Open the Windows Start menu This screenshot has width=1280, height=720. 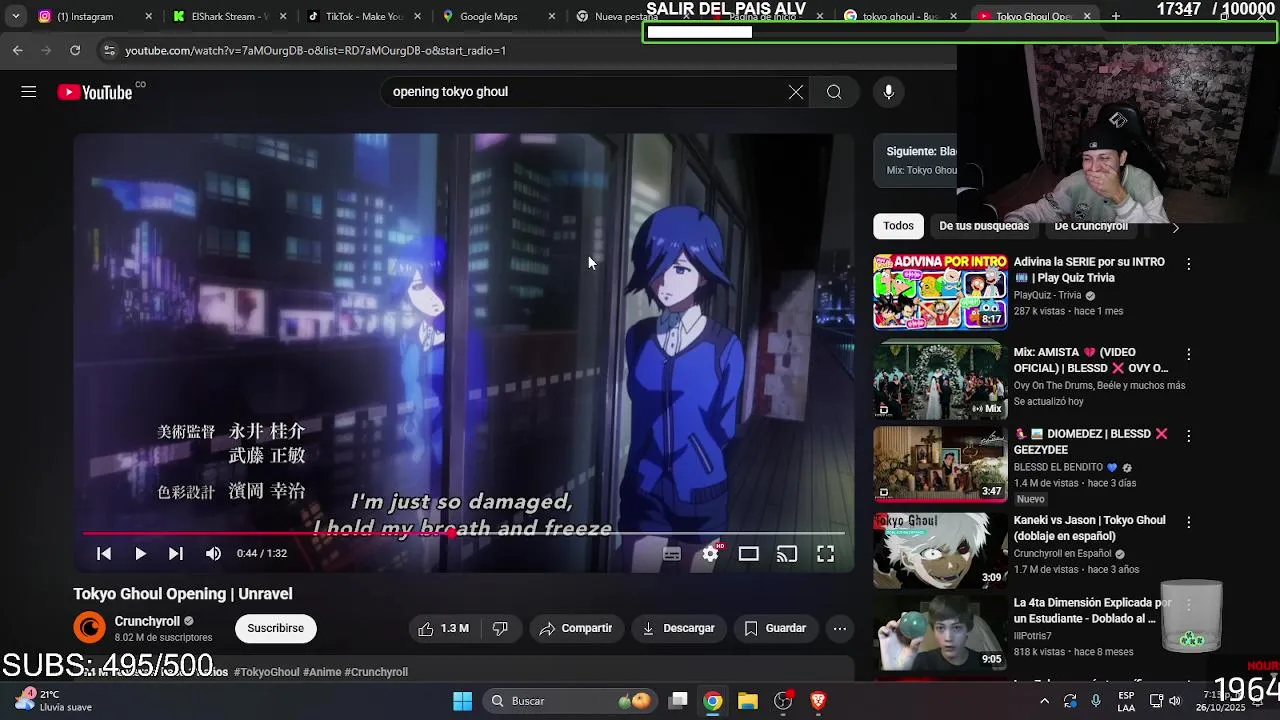pyautogui.click(x=462, y=701)
